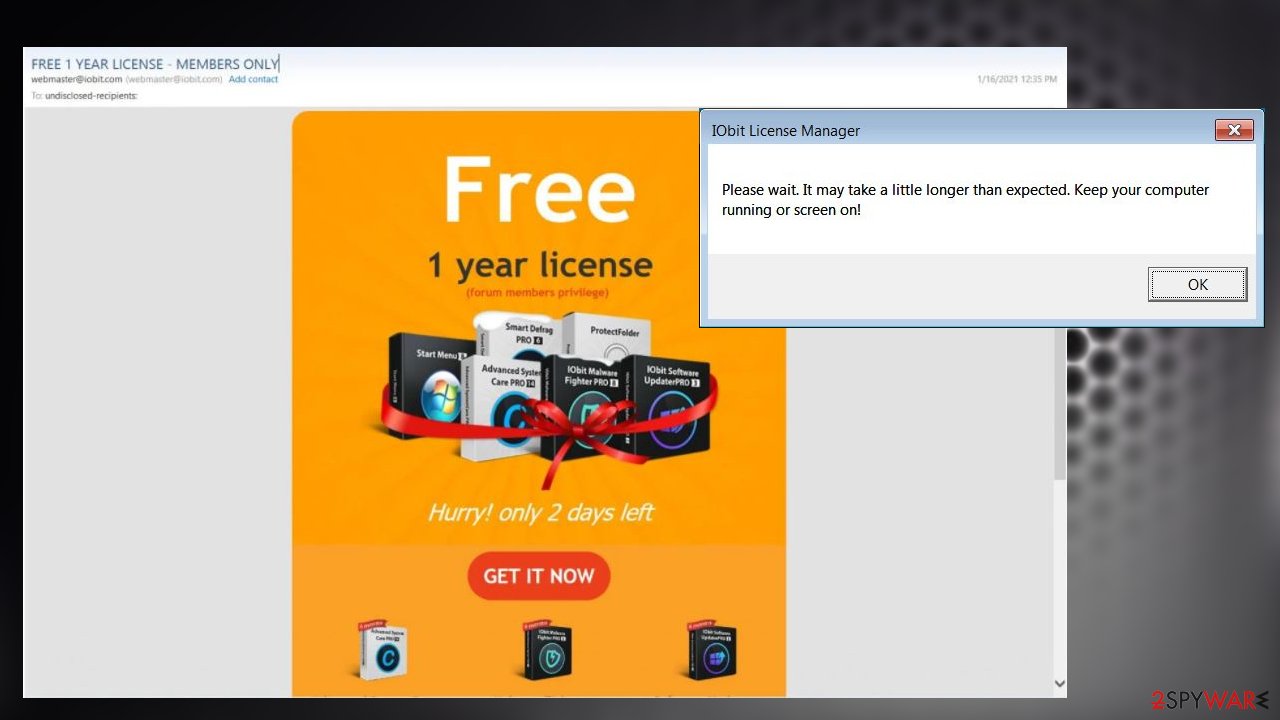Click the subject FREE 1 YEAR LICENSE - MEMBERS ONLY
Viewport: 1280px width, 720px height.
[x=155, y=63]
